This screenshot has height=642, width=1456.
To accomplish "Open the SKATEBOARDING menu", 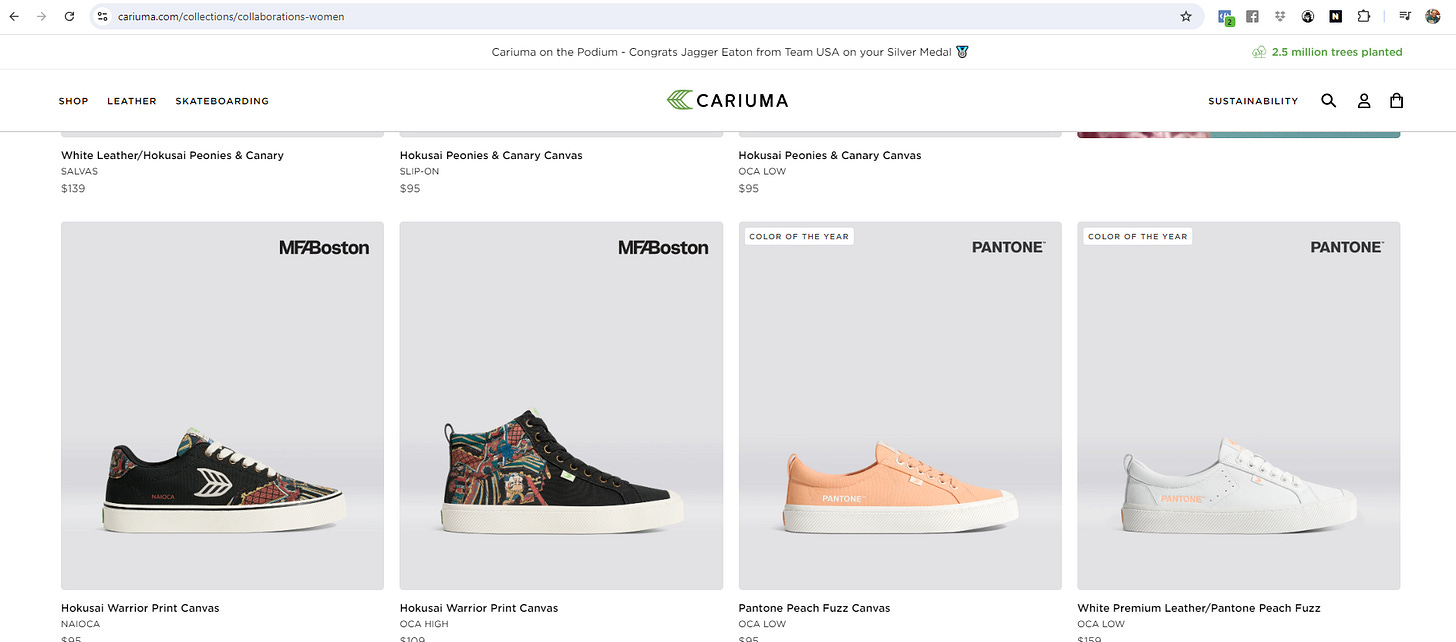I will (x=222, y=101).
